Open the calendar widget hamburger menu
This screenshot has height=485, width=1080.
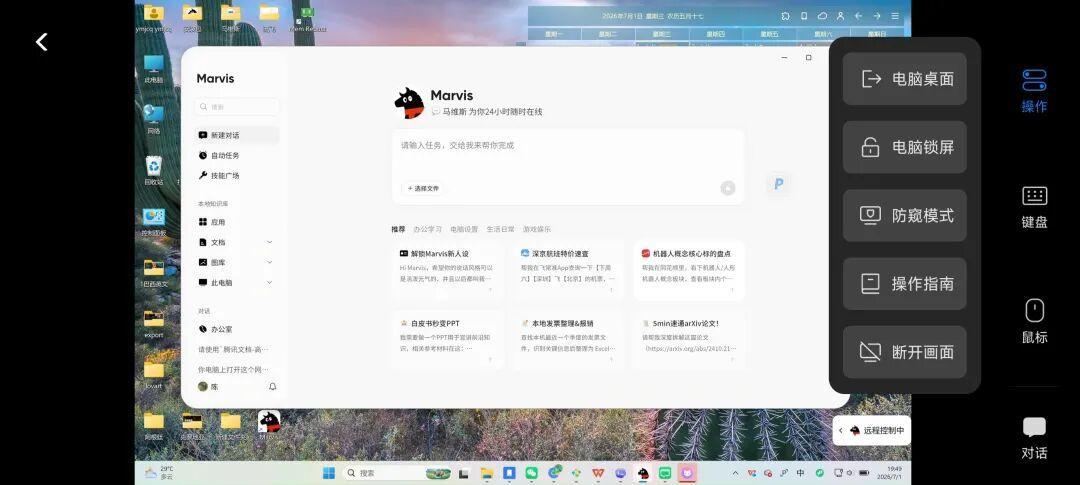pyautogui.click(x=895, y=16)
